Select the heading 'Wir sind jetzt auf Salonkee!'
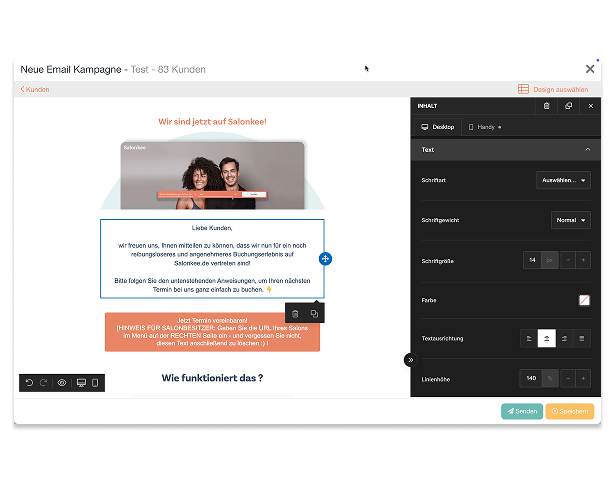 pyautogui.click(x=212, y=122)
